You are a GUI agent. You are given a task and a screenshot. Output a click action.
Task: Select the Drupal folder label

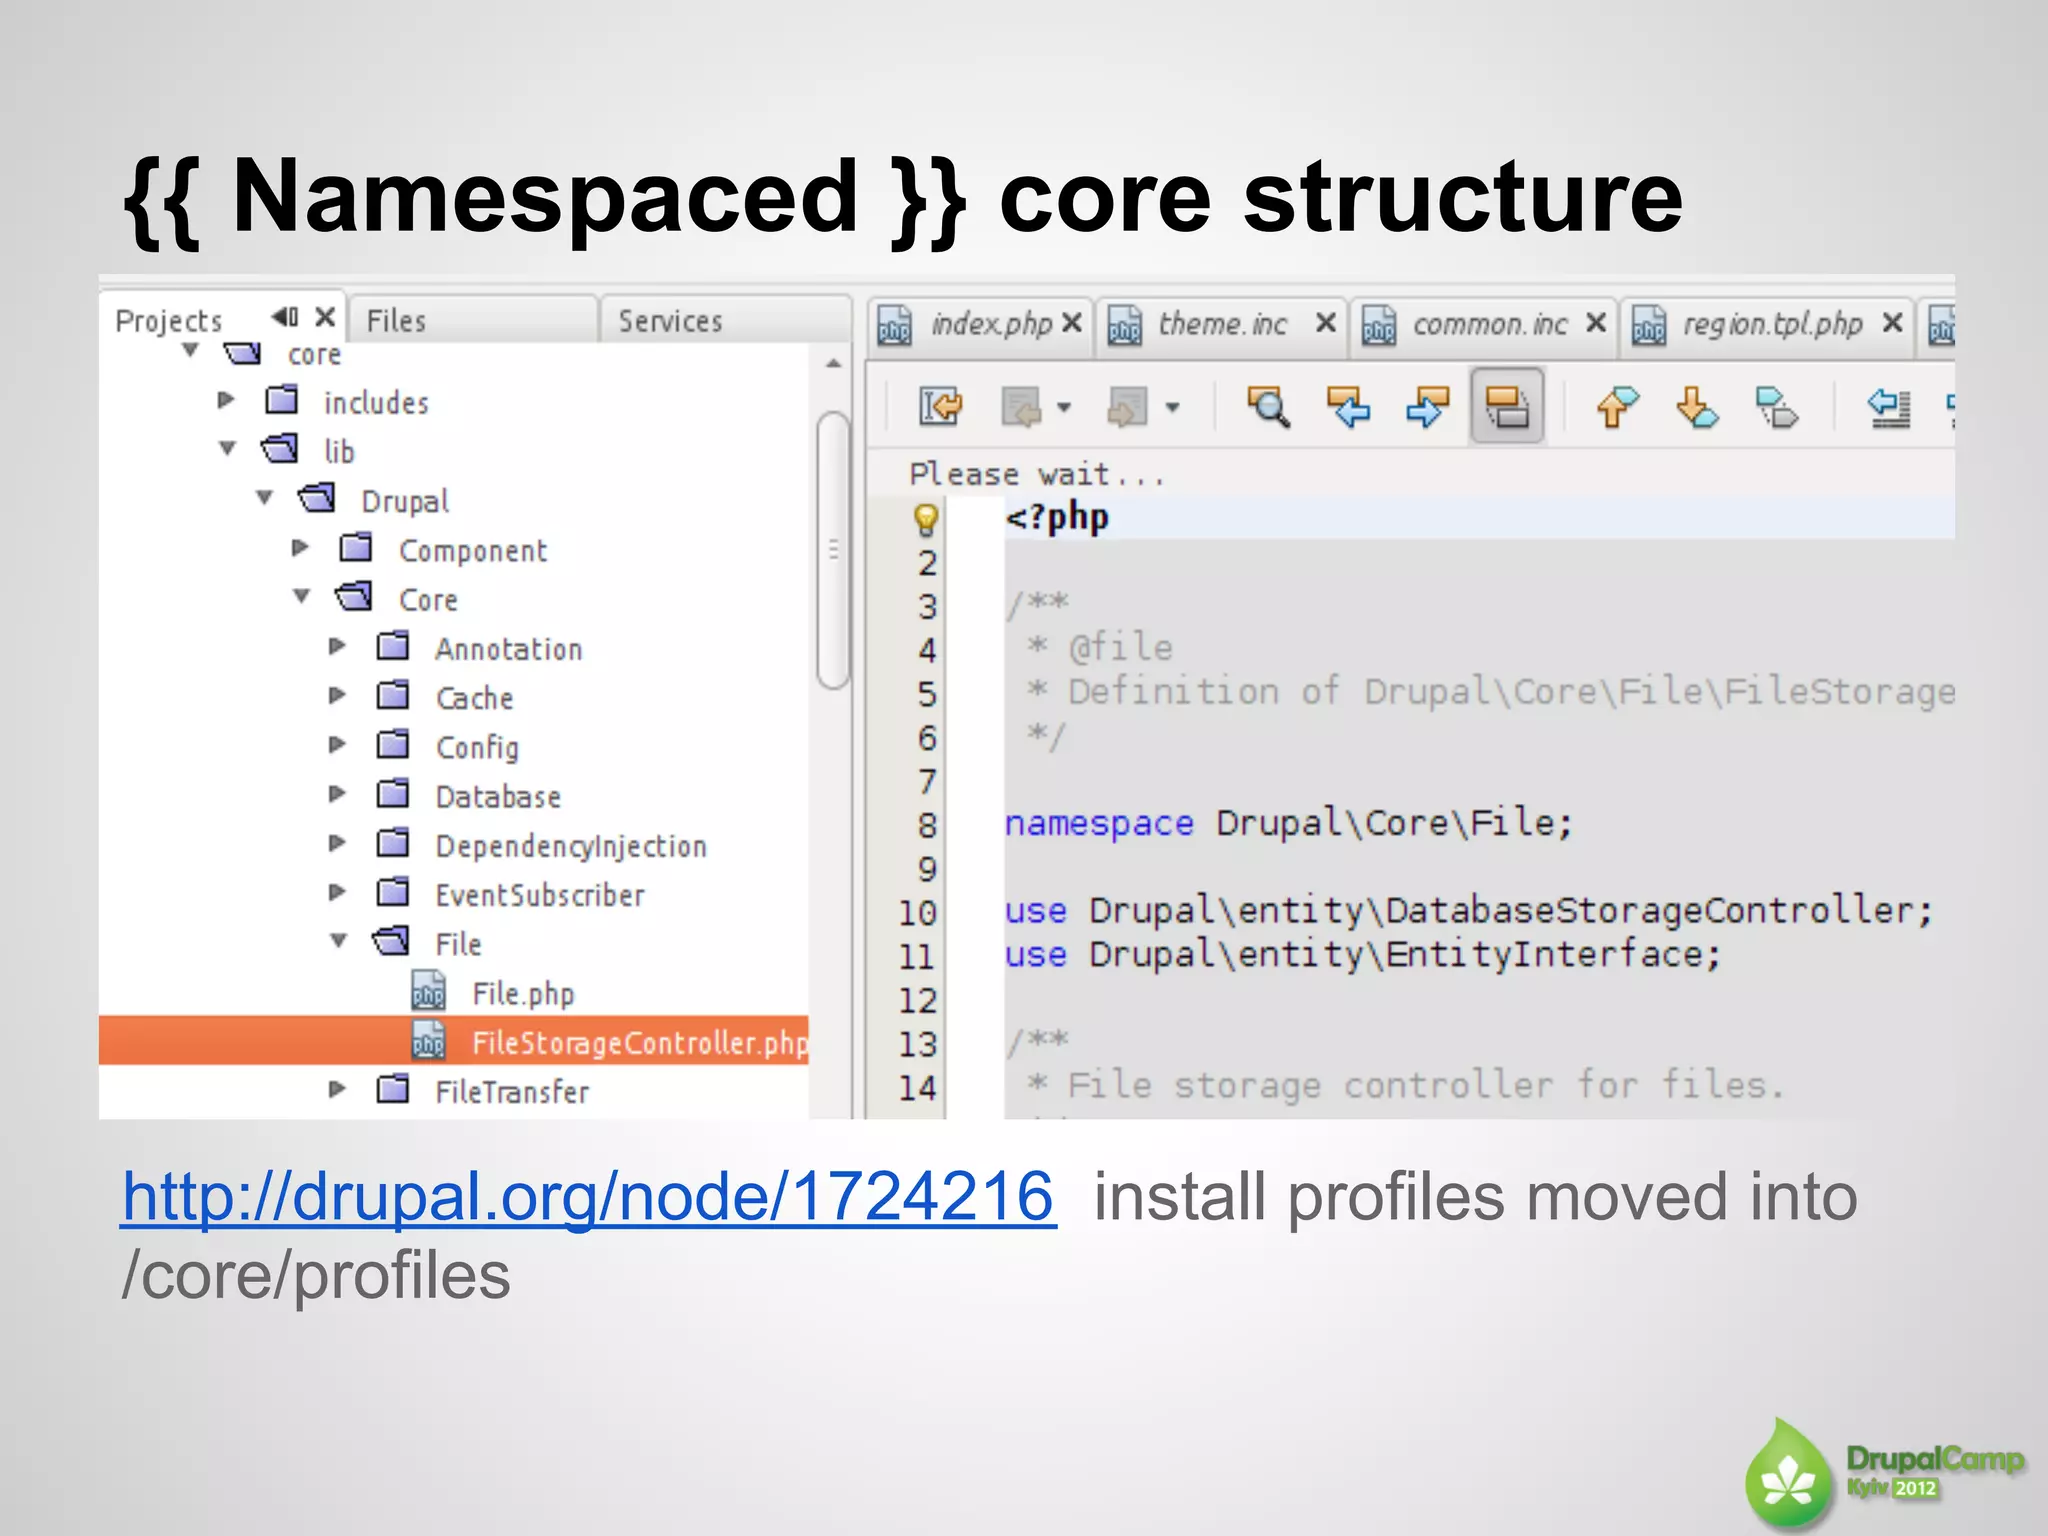click(405, 501)
